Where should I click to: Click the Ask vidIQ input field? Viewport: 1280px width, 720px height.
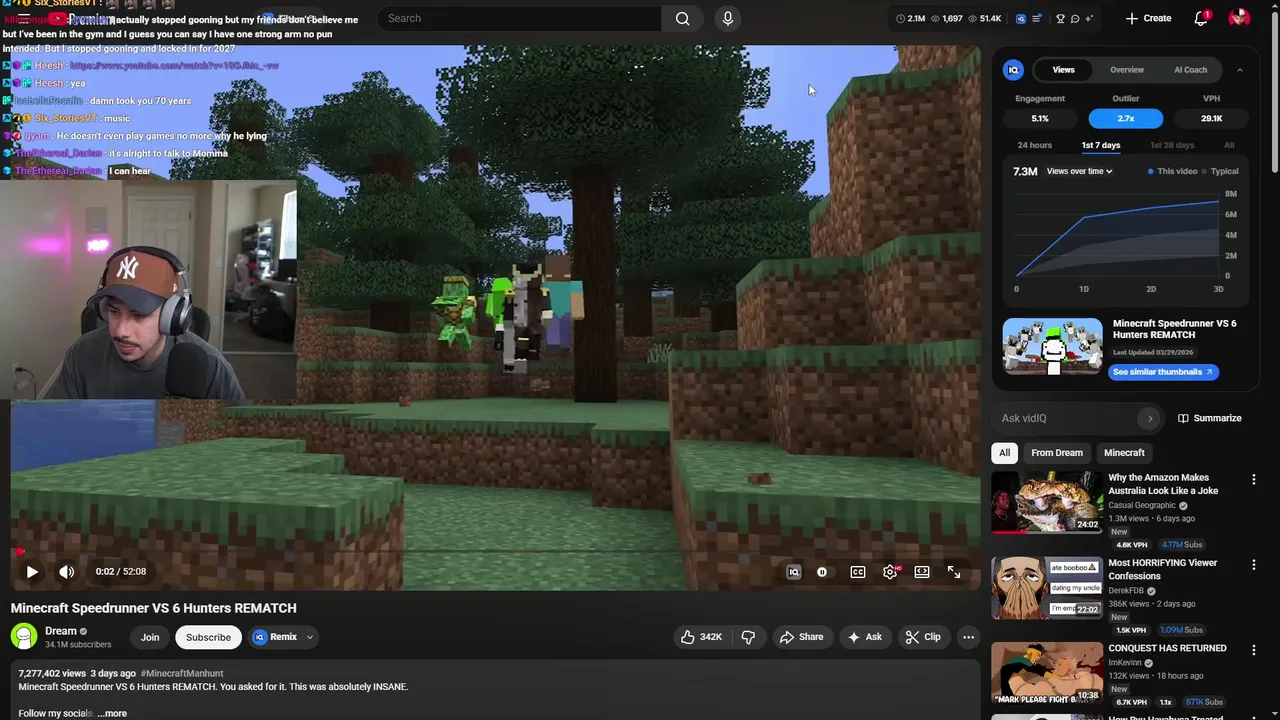click(x=1067, y=418)
